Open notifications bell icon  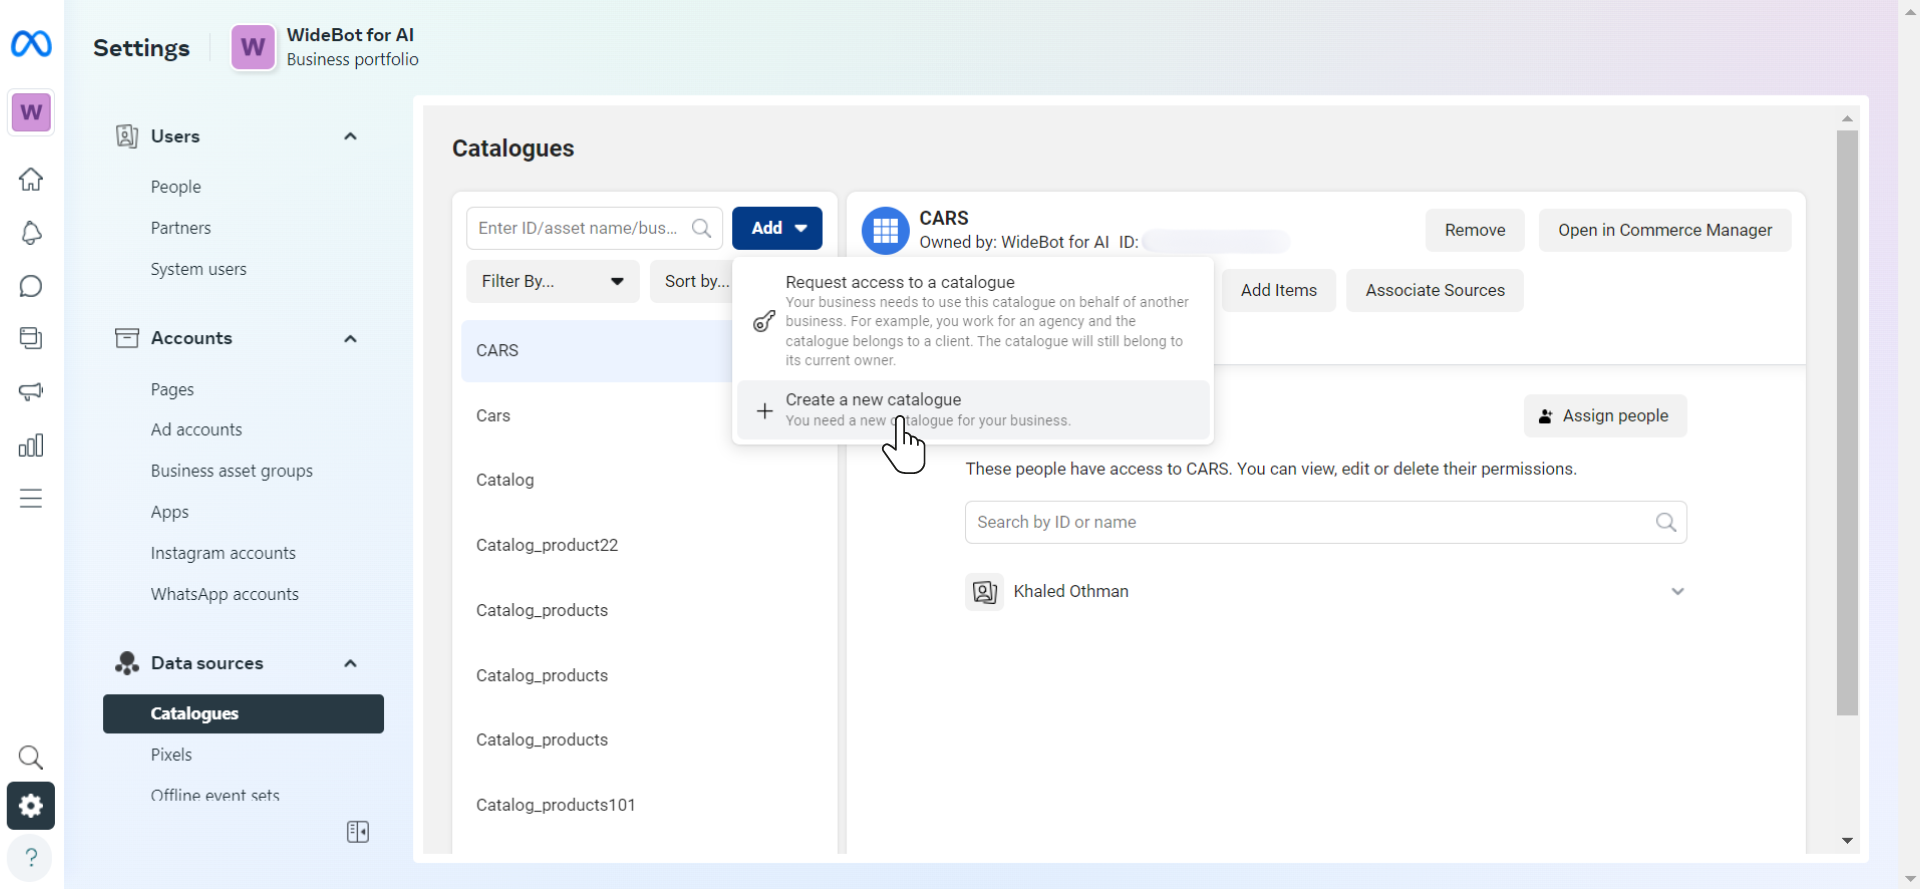pos(31,233)
